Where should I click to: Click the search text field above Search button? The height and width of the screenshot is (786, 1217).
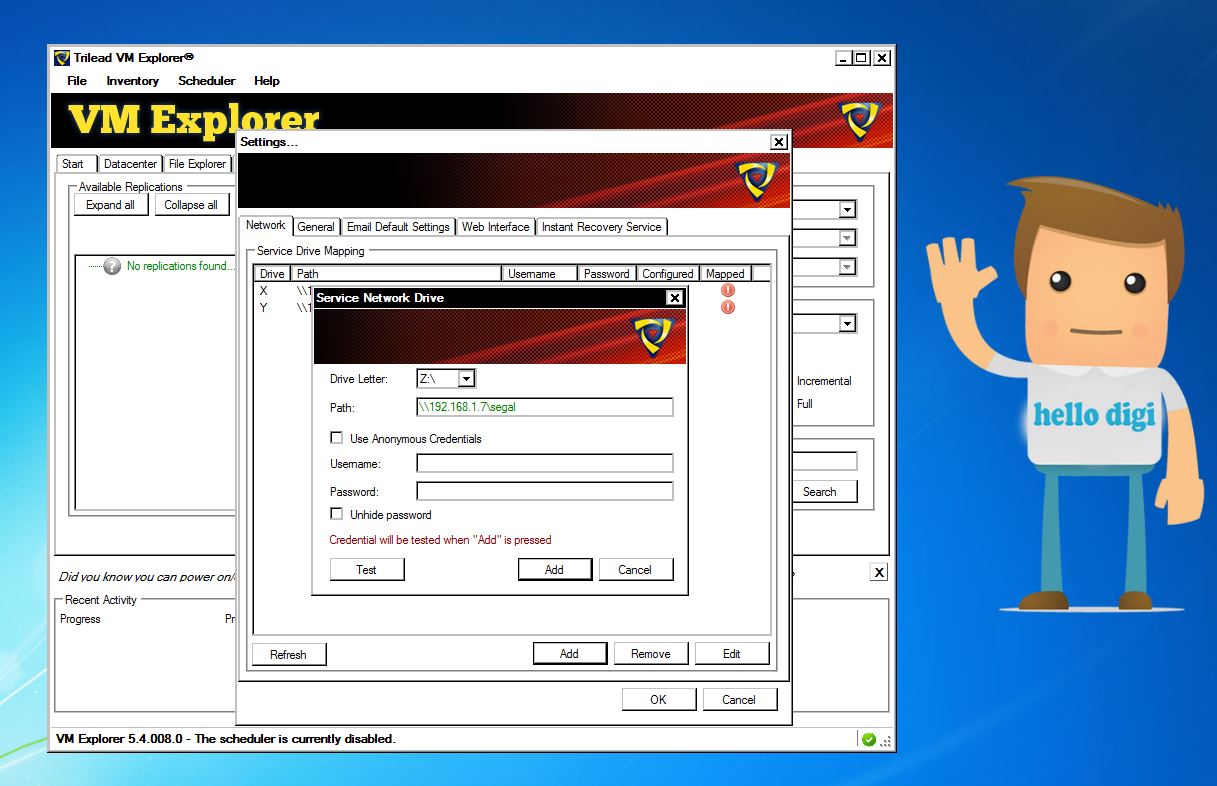[825, 461]
